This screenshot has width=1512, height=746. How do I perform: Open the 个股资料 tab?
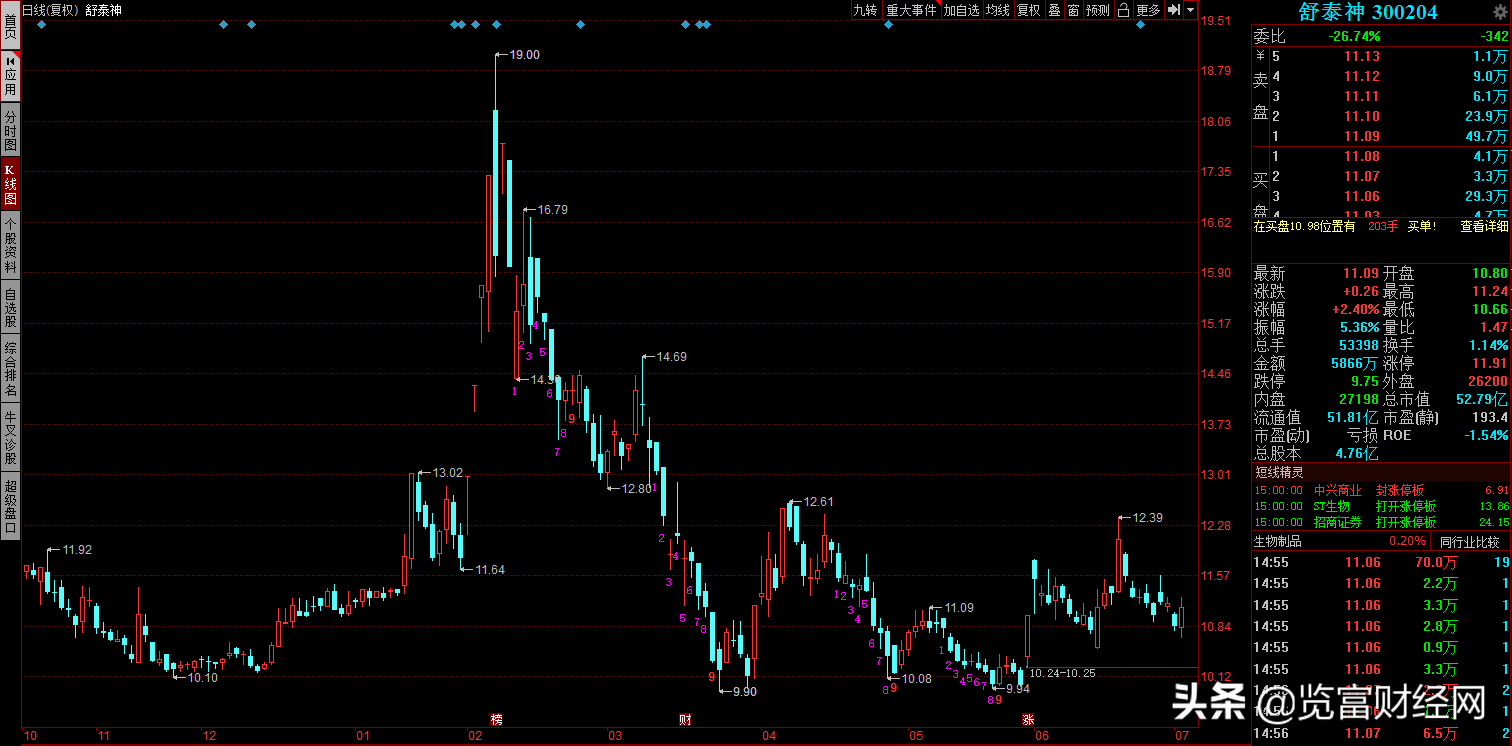point(10,246)
